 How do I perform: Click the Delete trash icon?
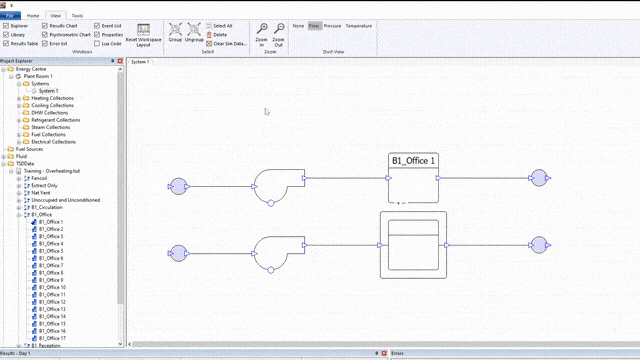209,35
